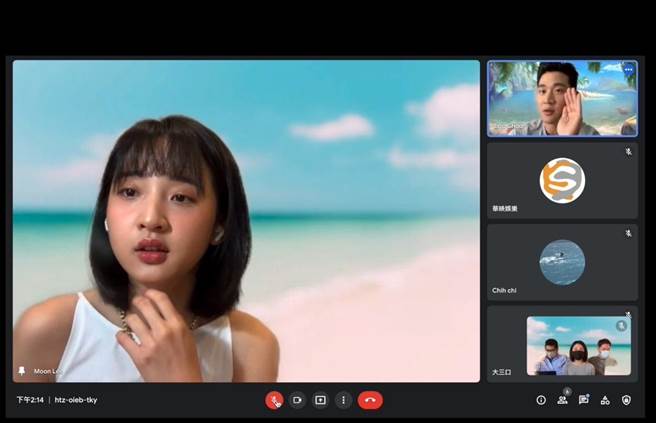Click the Moon name label on main video
This screenshot has height=423, width=656.
(x=47, y=371)
